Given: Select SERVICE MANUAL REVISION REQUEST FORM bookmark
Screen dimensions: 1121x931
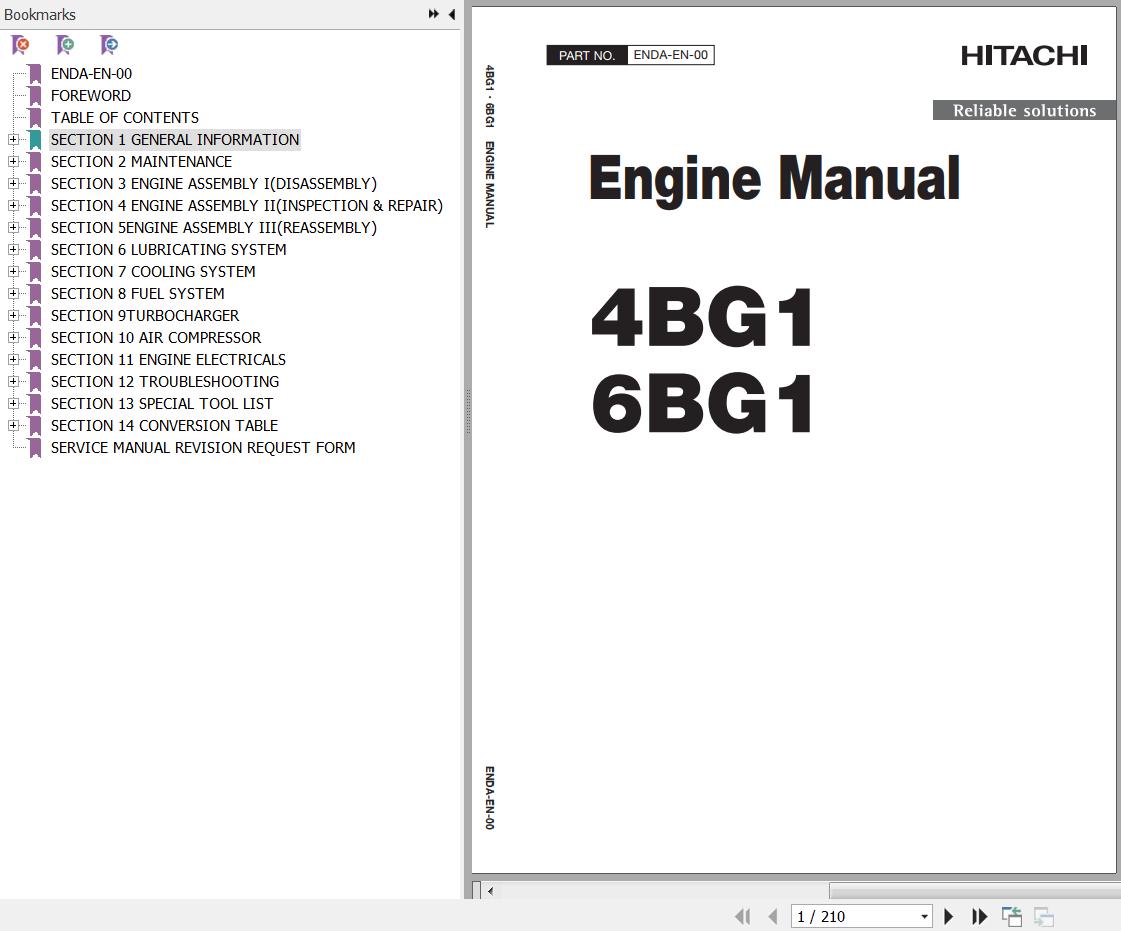Looking at the screenshot, I should click(x=203, y=448).
